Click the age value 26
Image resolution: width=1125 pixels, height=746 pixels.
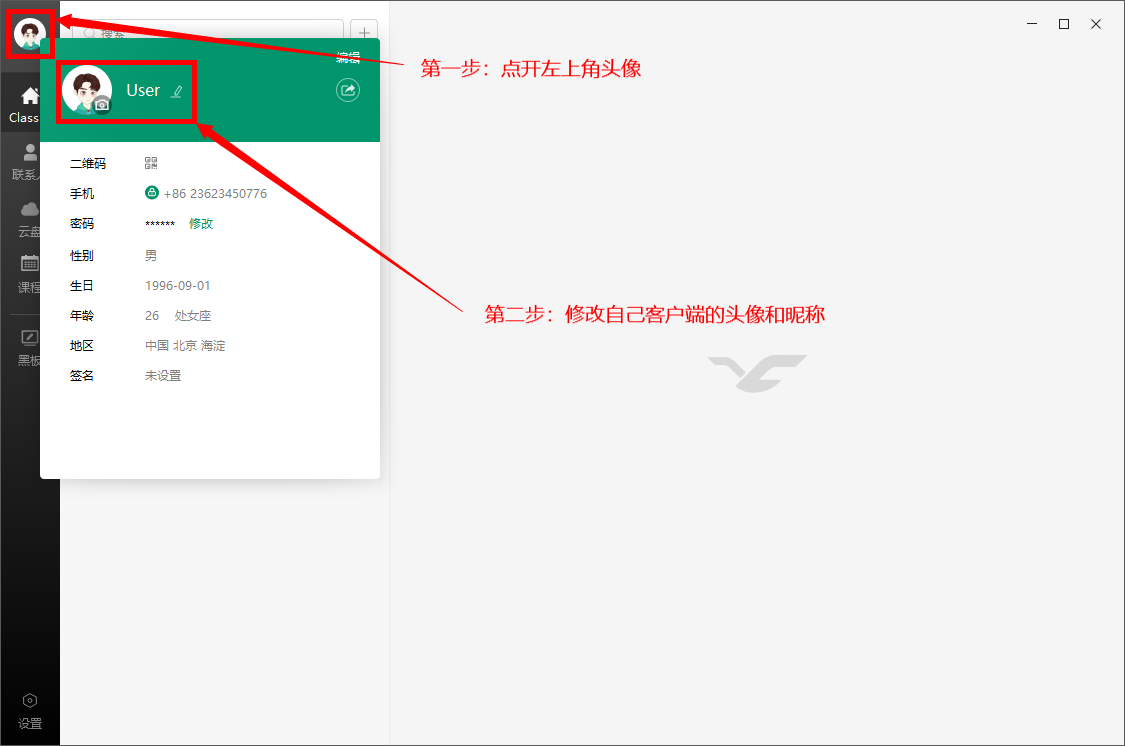click(x=152, y=316)
